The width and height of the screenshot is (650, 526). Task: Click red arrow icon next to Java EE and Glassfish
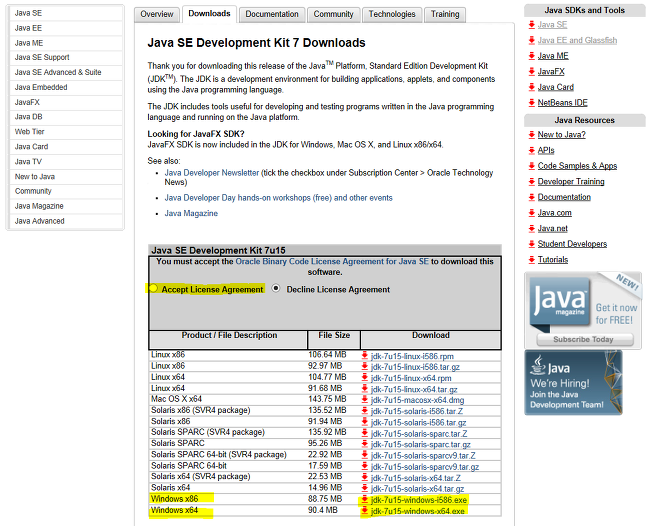531,40
